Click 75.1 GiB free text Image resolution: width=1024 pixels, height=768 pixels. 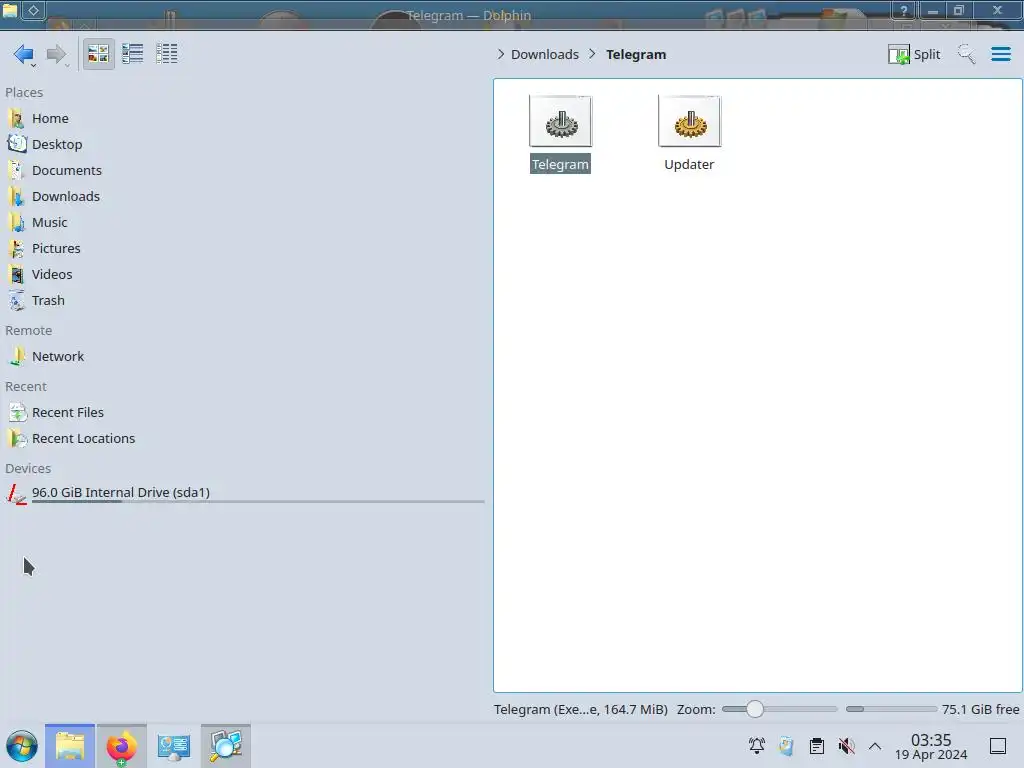click(980, 709)
